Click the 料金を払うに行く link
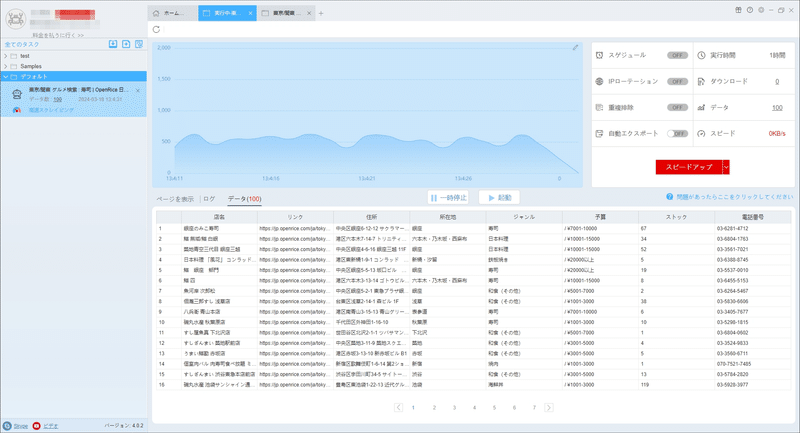This screenshot has width=800, height=433. (x=58, y=35)
